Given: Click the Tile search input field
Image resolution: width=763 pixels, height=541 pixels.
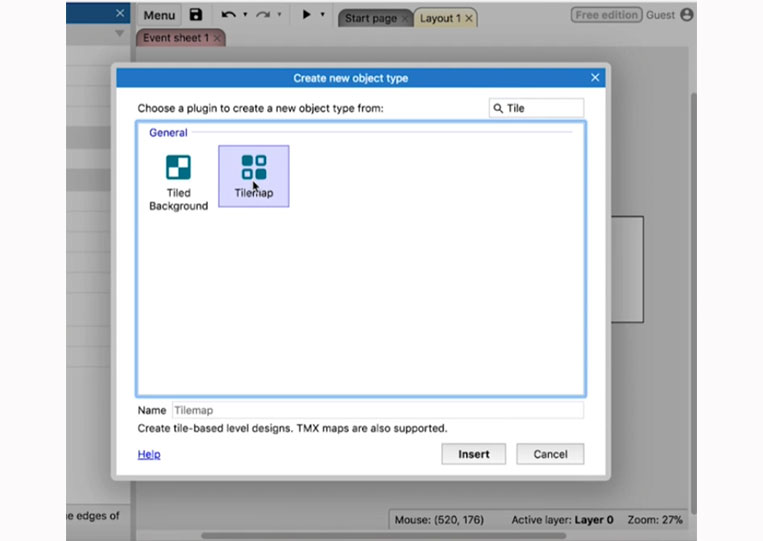Looking at the screenshot, I should [536, 108].
